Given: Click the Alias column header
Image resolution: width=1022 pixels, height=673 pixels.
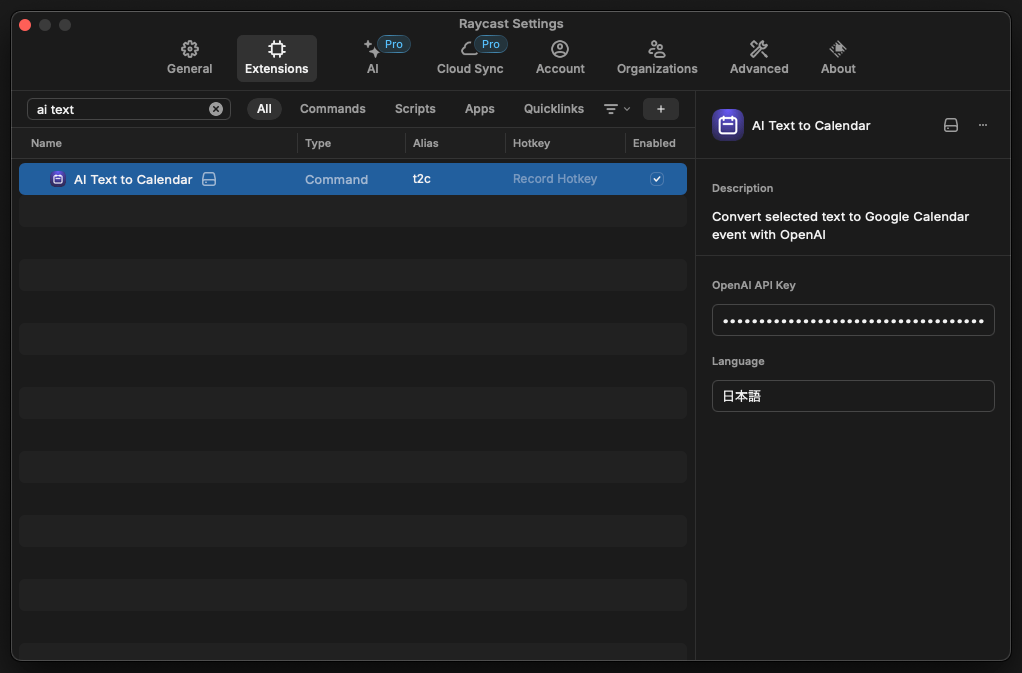Looking at the screenshot, I should click(426, 143).
